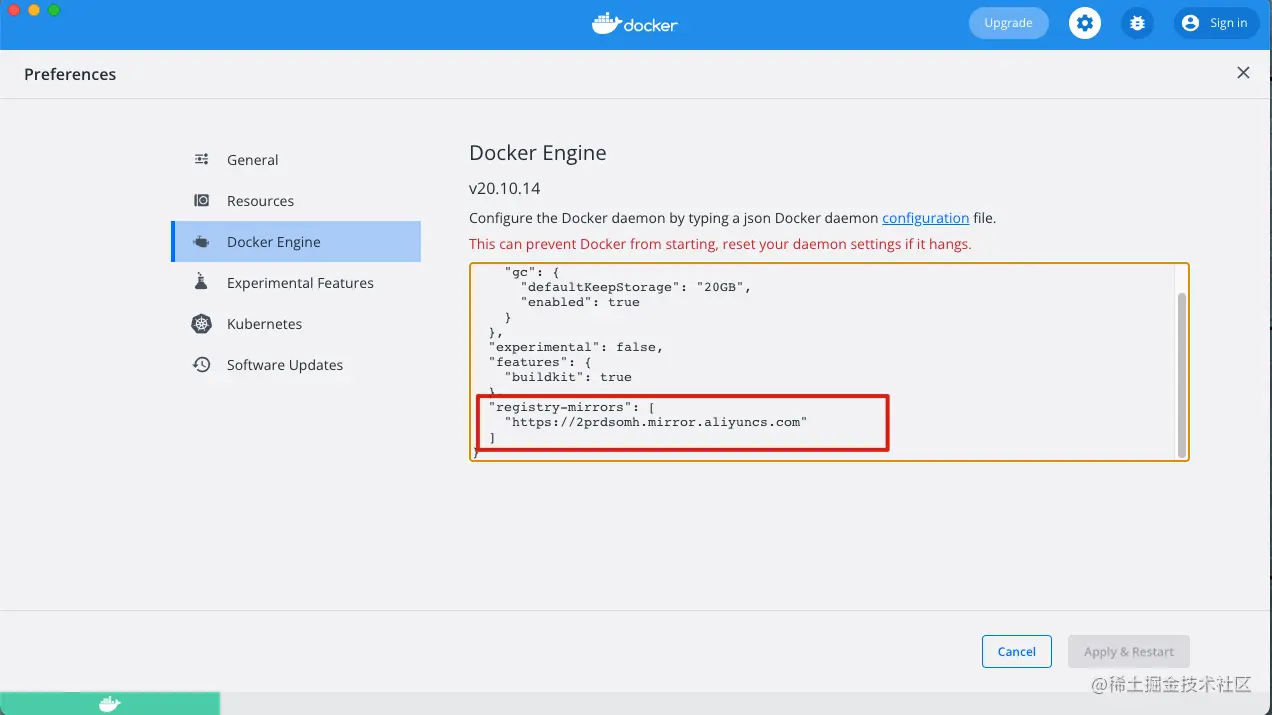Image resolution: width=1272 pixels, height=715 pixels.
Task: Open the settings gear icon in header
Action: [x=1085, y=23]
